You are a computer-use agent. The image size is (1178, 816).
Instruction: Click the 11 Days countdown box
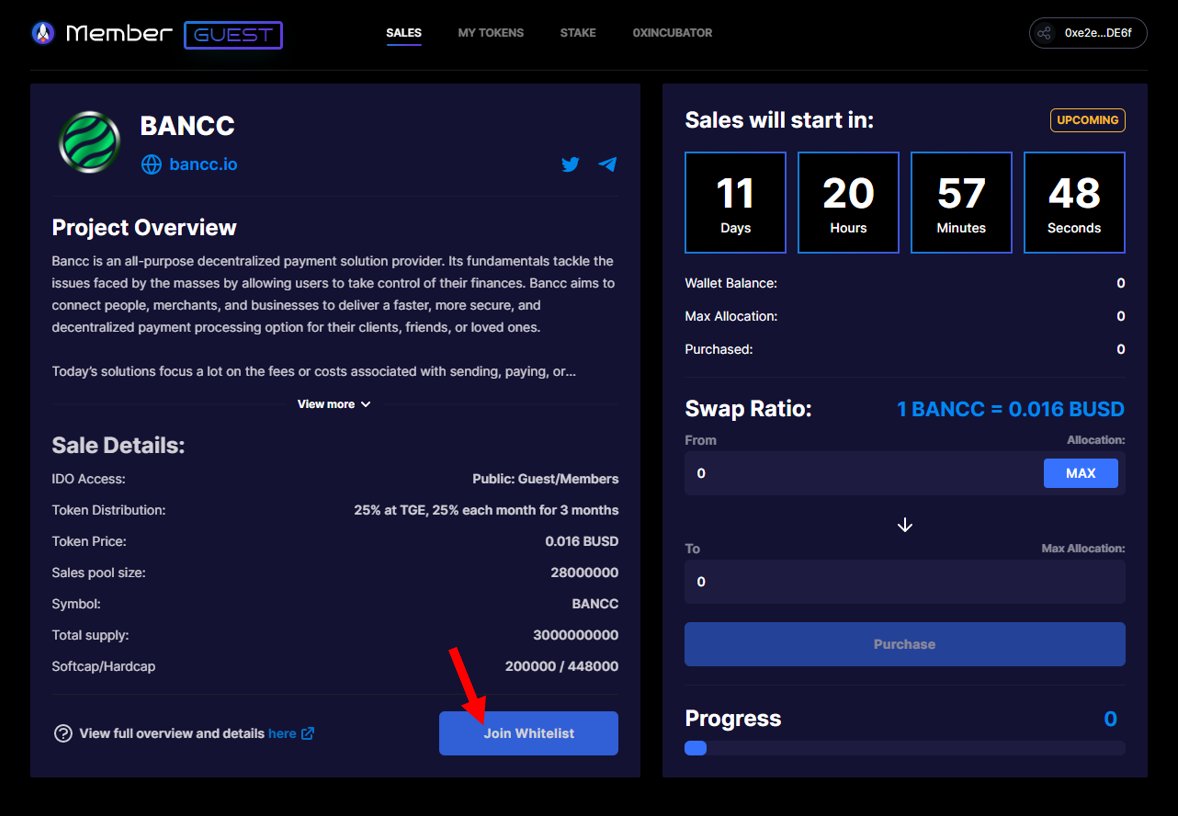(735, 203)
